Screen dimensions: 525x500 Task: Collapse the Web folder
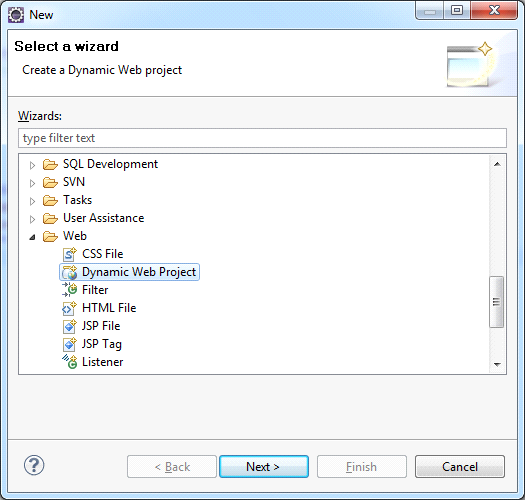click(x=32, y=237)
